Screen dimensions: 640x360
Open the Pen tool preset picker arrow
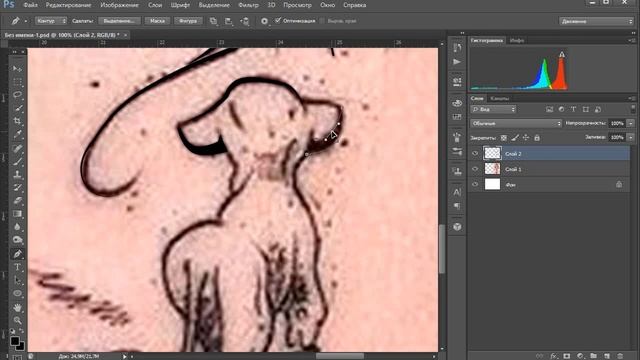click(26, 21)
